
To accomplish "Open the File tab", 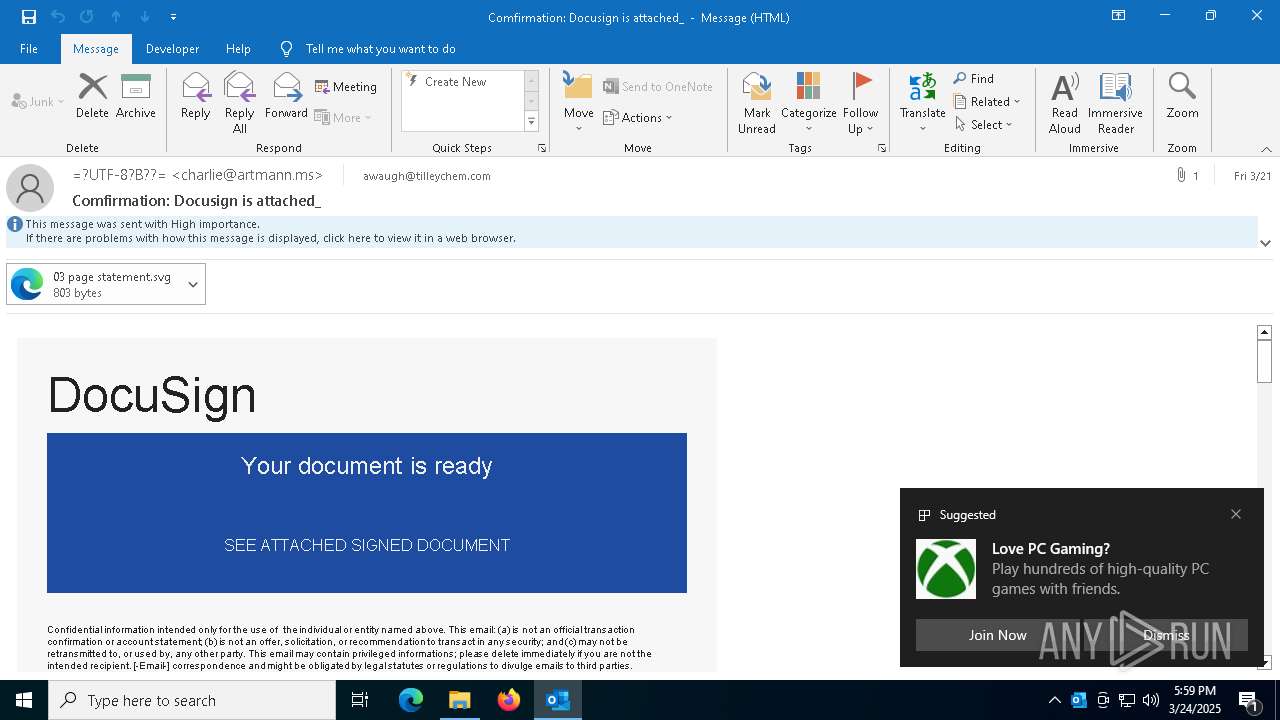I will click(29, 49).
